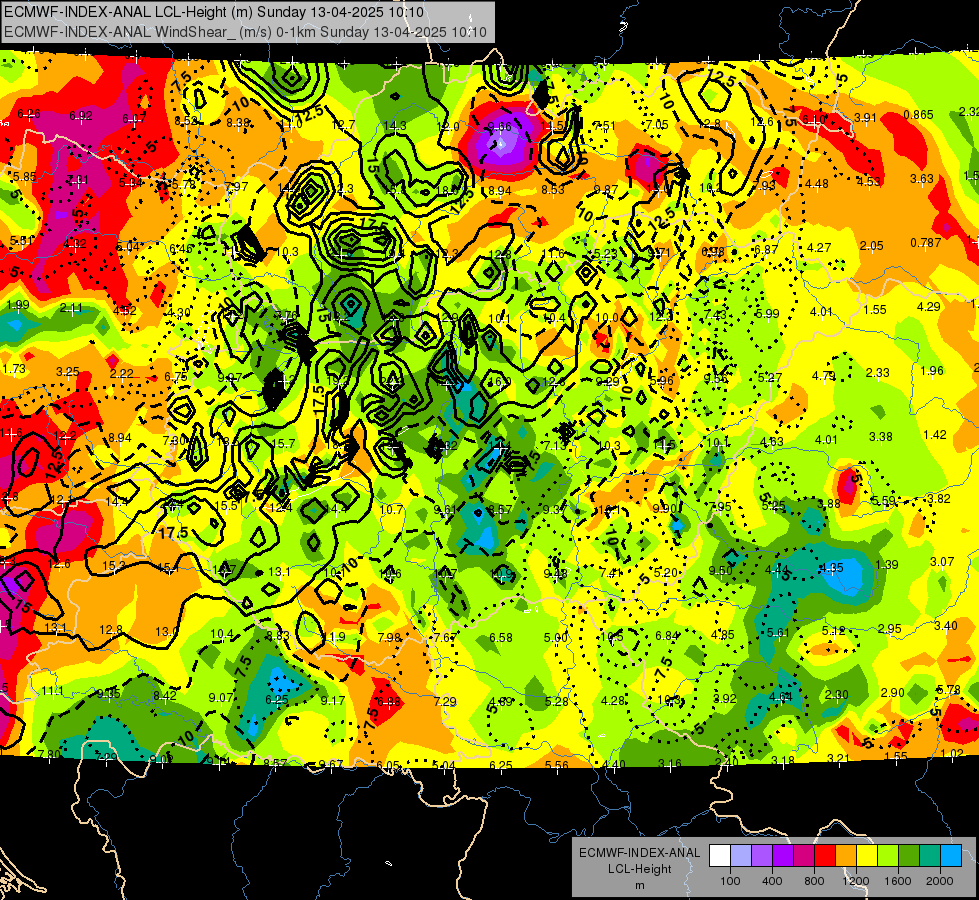Click the magenta legend swatch
The width and height of the screenshot is (979, 900).
[804, 856]
